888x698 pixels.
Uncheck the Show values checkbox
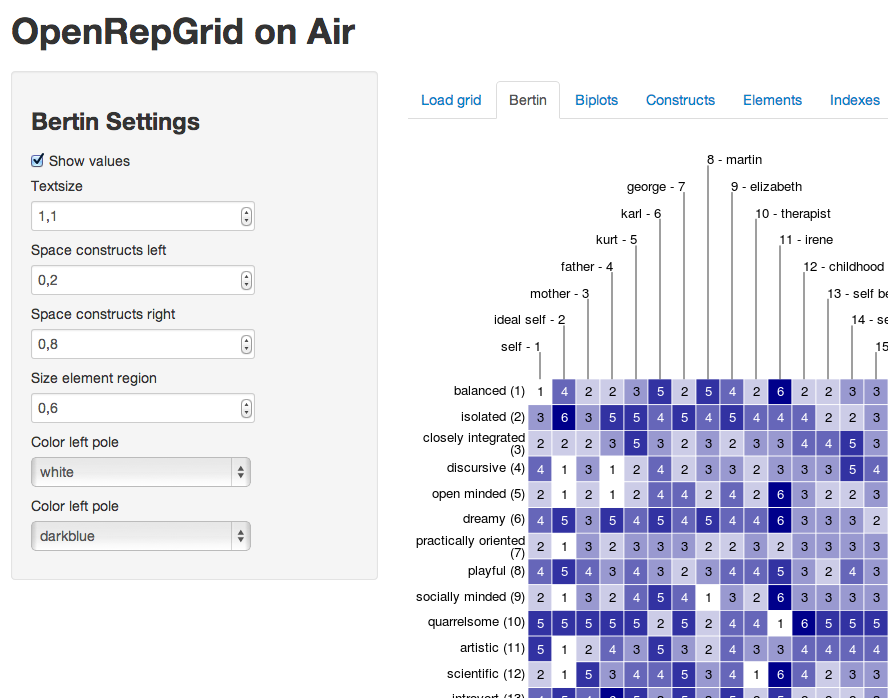coord(37,161)
